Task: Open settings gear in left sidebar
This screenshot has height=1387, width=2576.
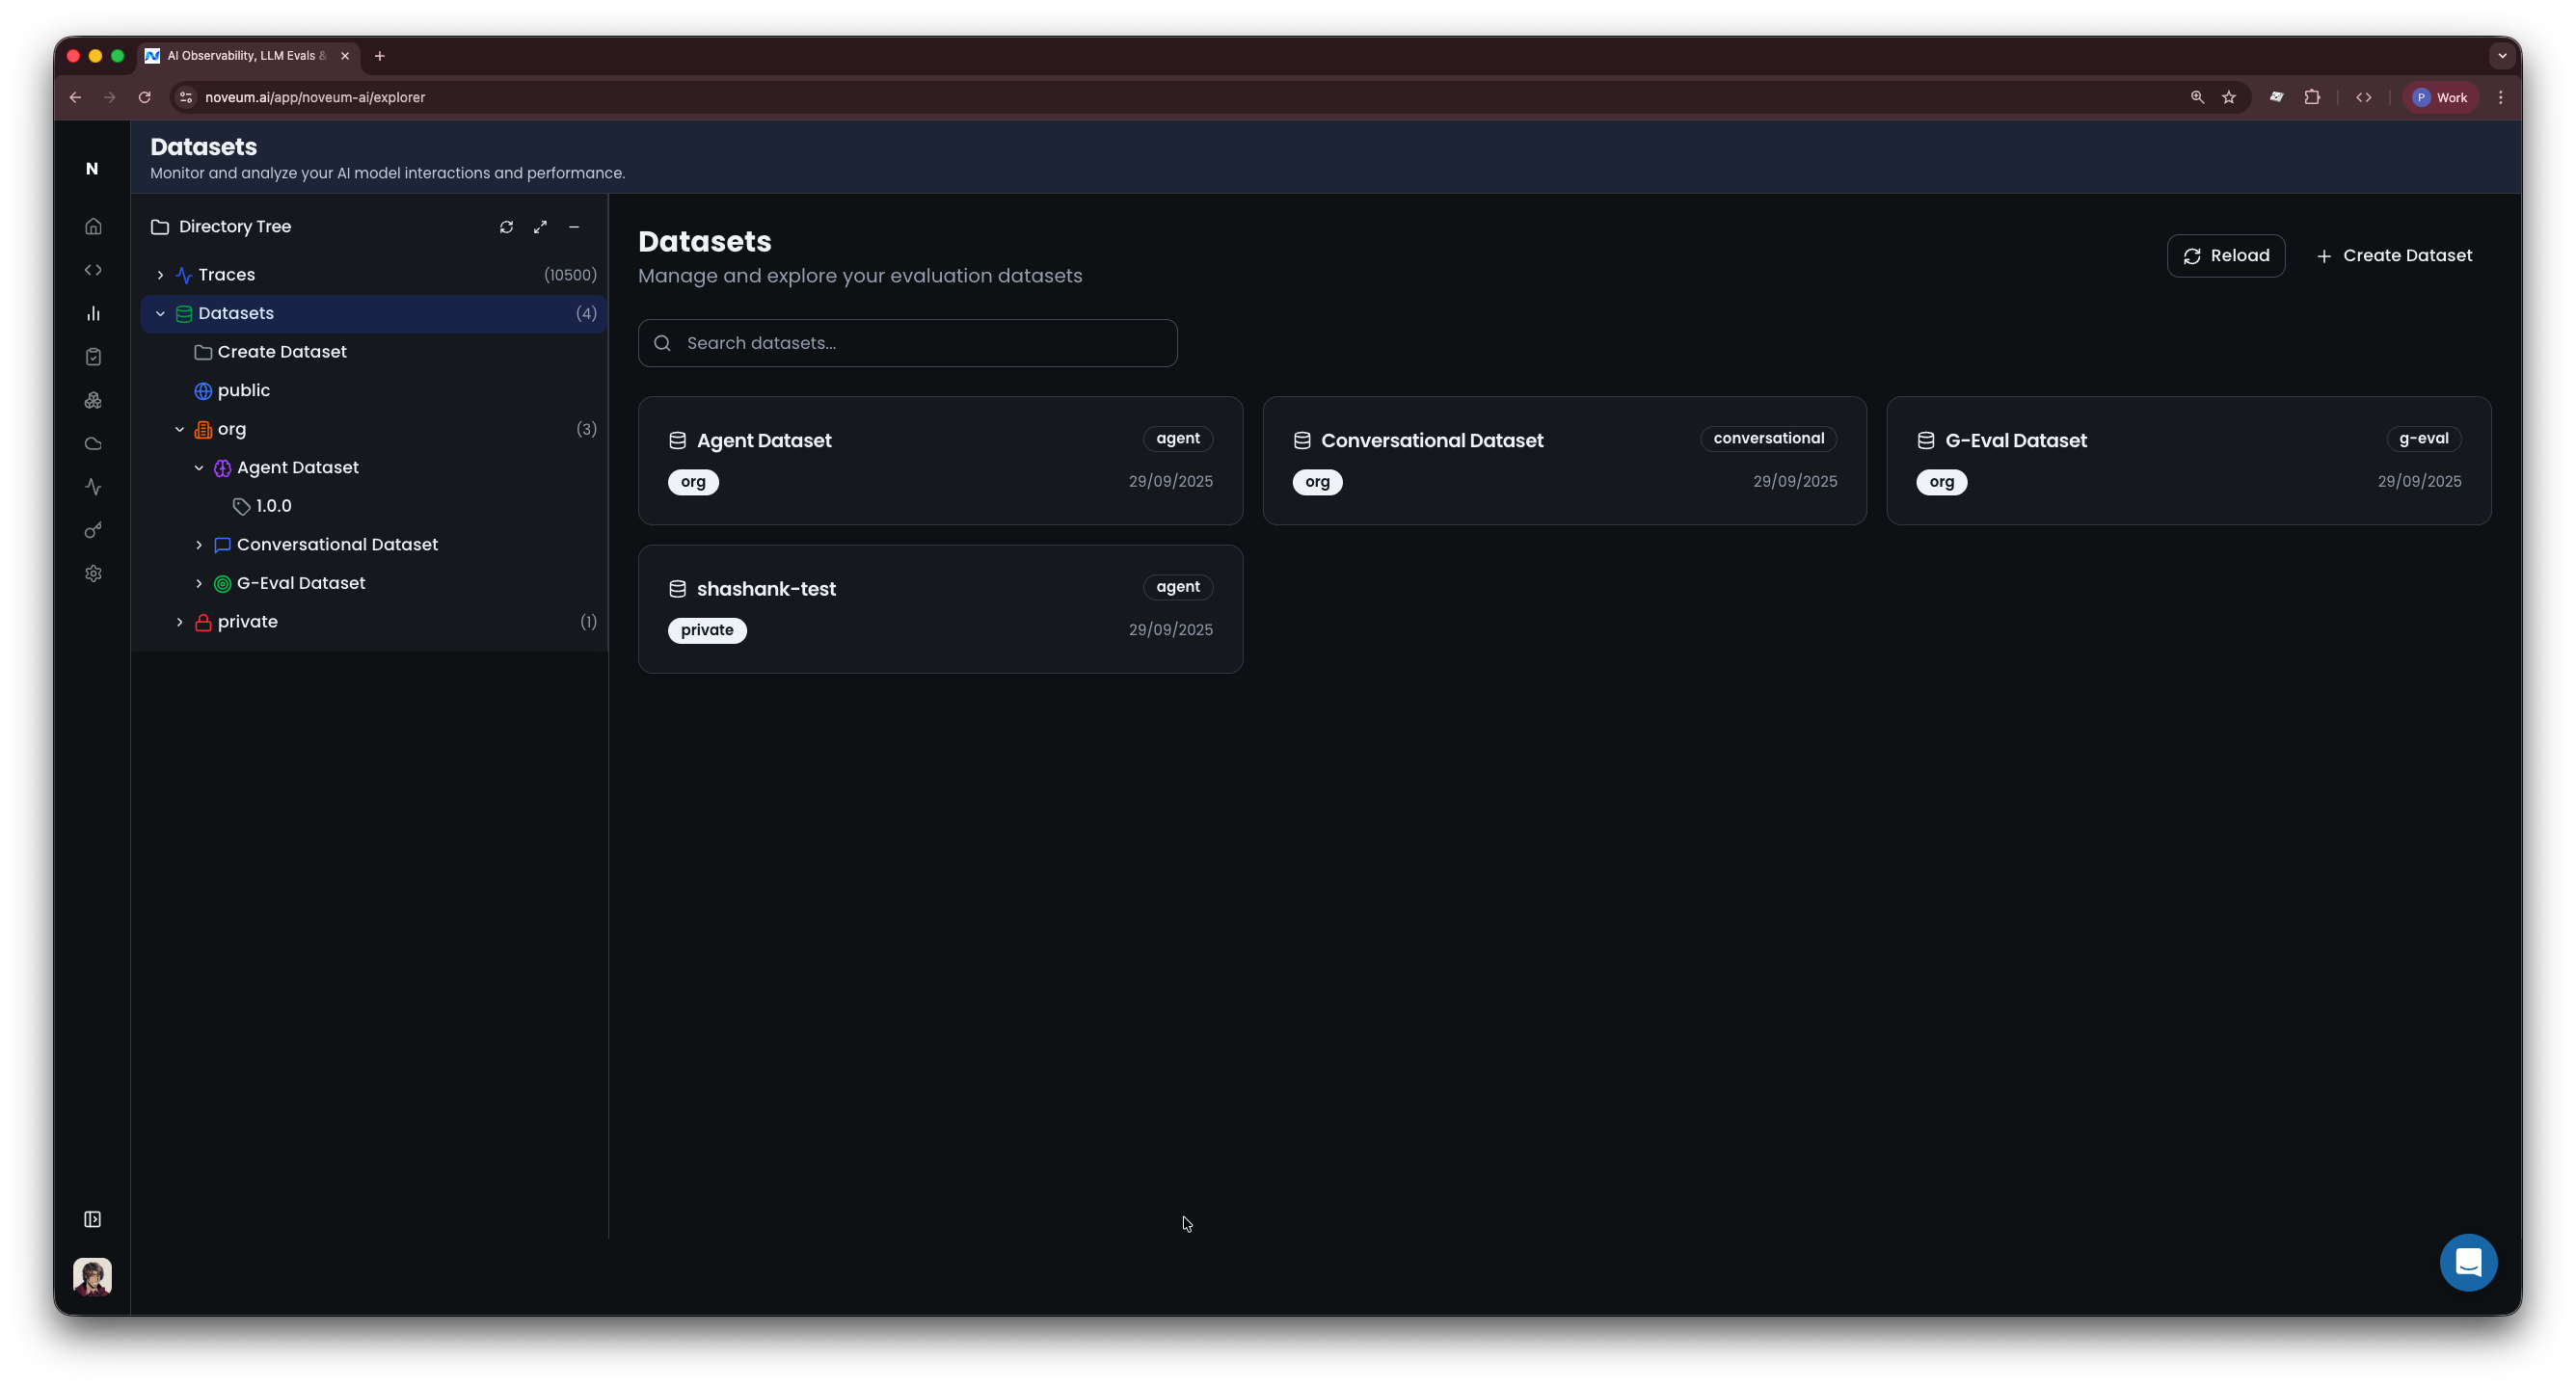Action: pyautogui.click(x=93, y=574)
